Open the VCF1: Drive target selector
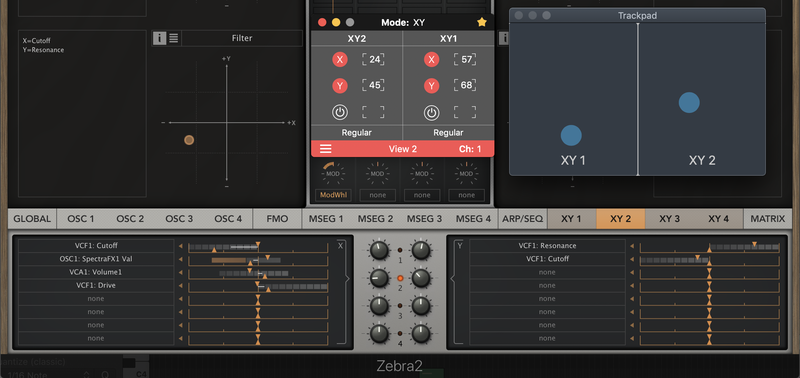 coord(96,286)
